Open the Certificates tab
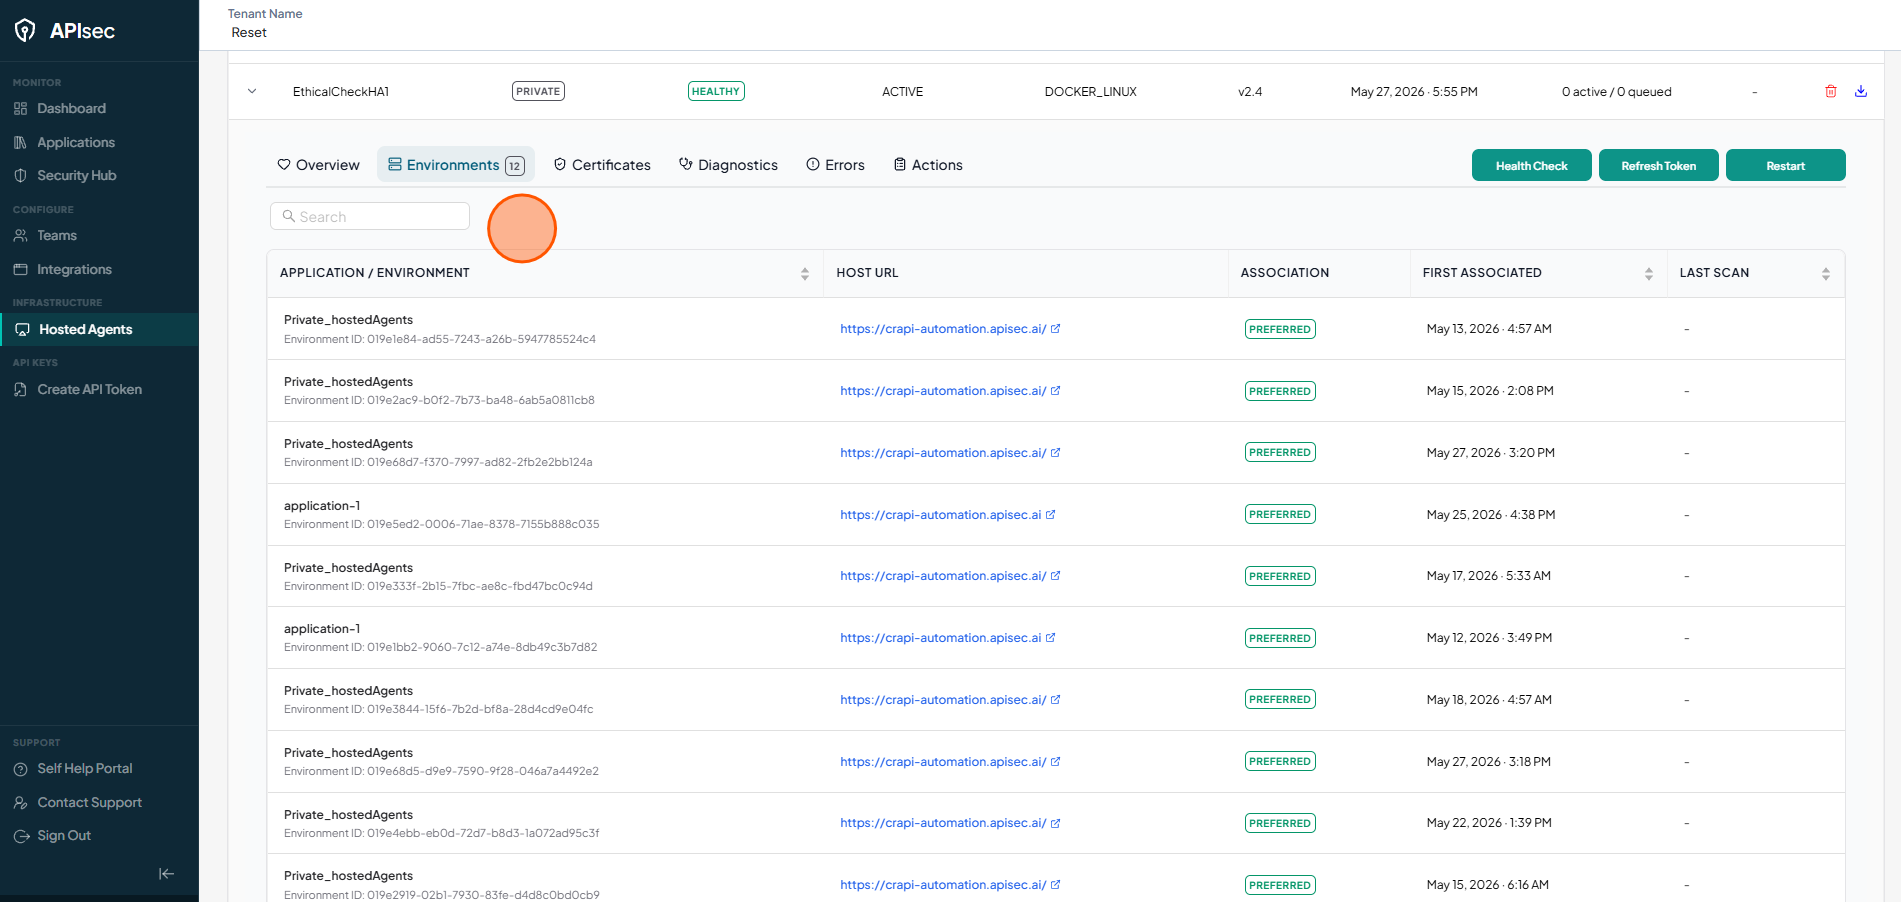This screenshot has height=902, width=1901. click(602, 165)
